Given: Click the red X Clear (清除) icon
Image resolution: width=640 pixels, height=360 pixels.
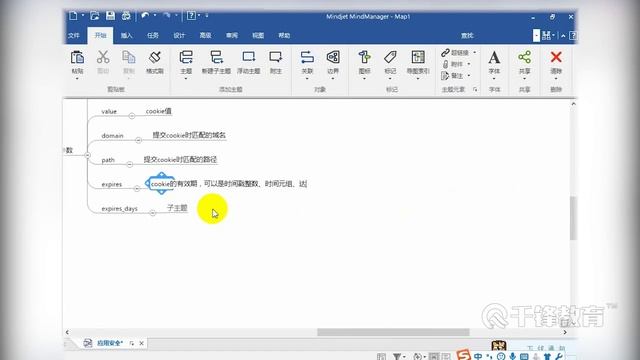Looking at the screenshot, I should (x=556, y=57).
